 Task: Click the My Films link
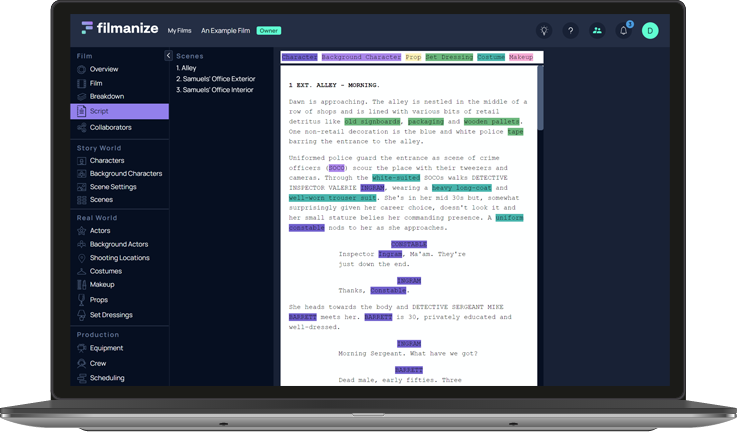[180, 31]
